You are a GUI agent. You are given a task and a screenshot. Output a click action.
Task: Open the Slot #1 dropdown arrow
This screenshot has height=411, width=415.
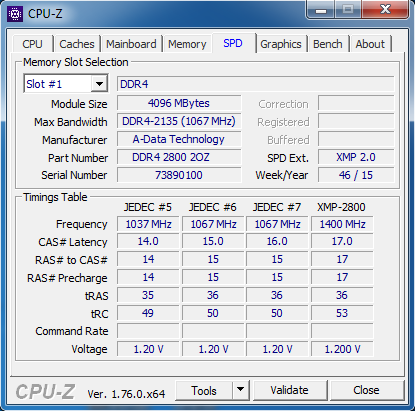click(99, 84)
